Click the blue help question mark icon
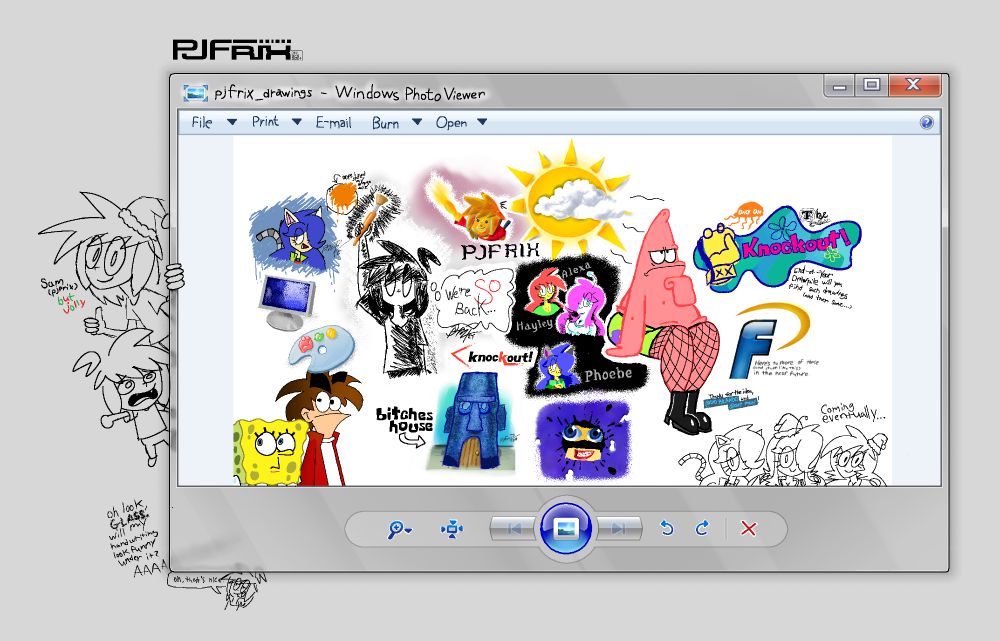The height and width of the screenshot is (641, 1000). pyautogui.click(x=927, y=122)
